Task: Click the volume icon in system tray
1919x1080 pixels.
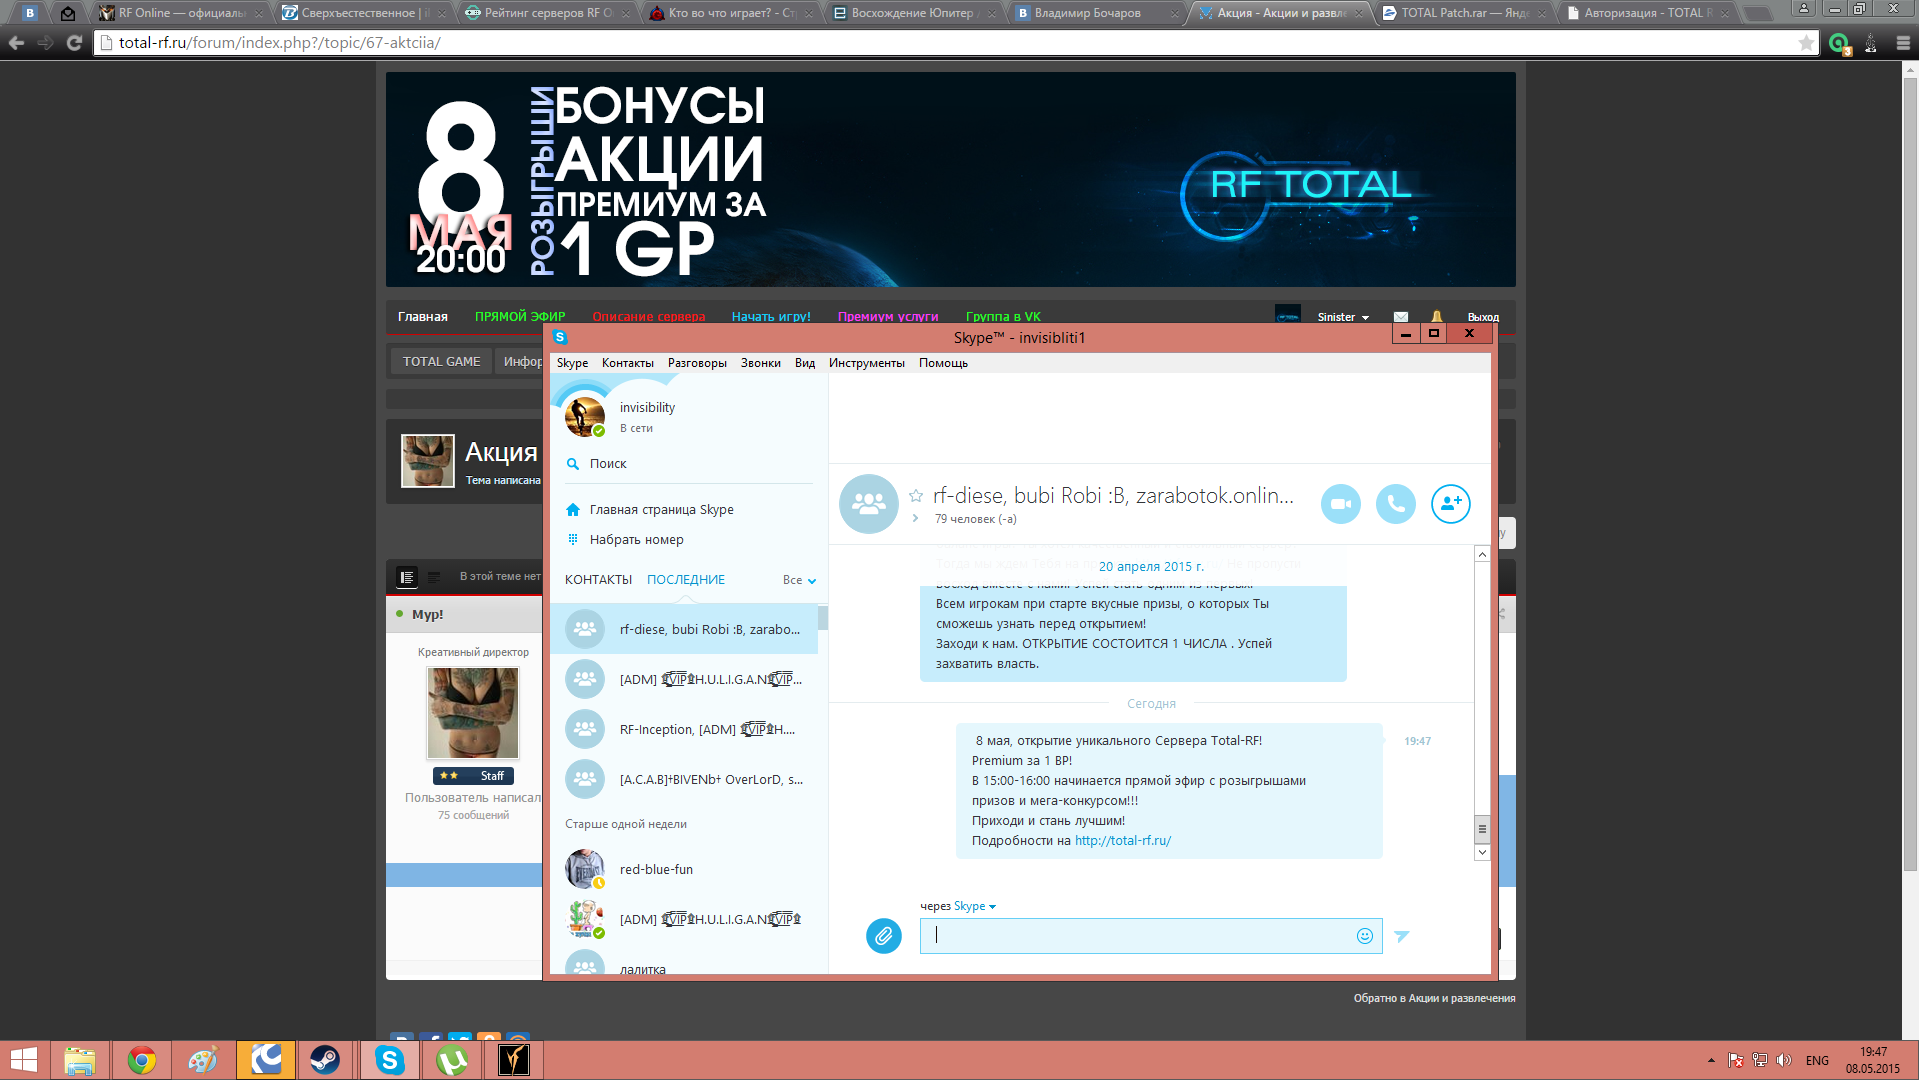Action: [x=1783, y=1060]
